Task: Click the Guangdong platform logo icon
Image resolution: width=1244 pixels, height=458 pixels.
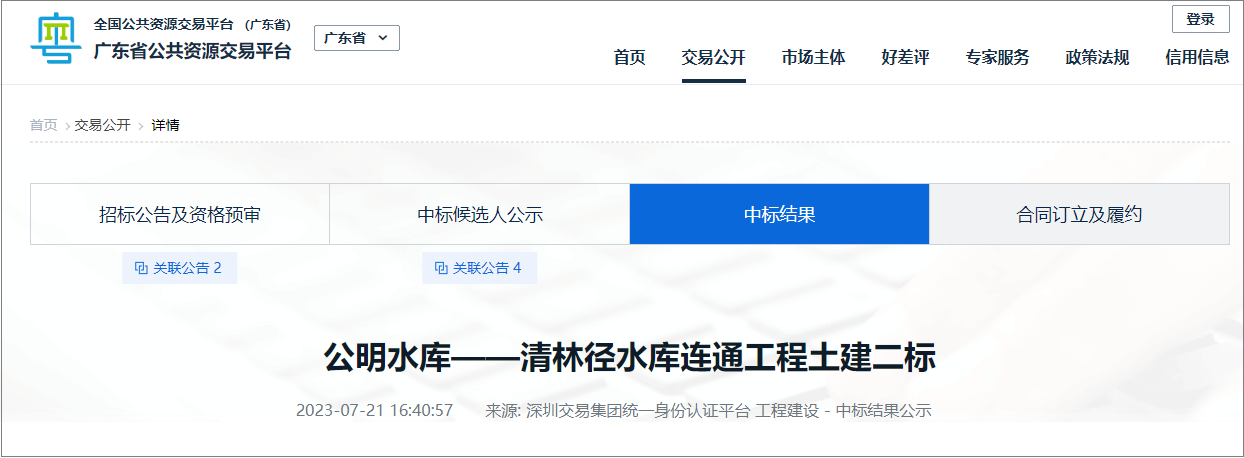Action: (x=56, y=40)
